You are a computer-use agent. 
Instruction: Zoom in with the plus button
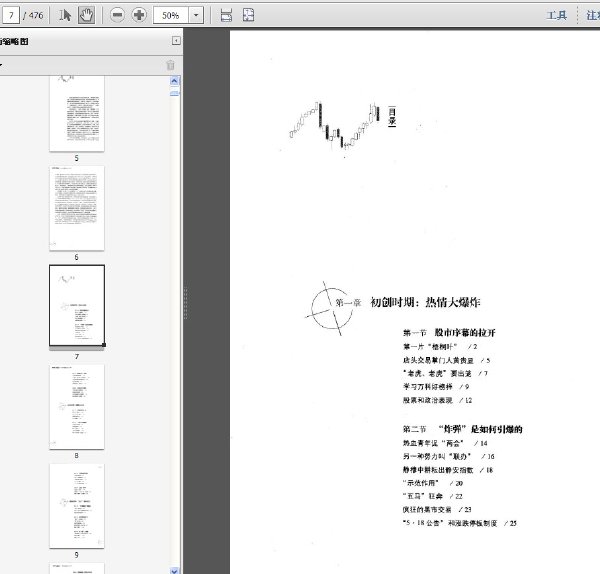[139, 15]
